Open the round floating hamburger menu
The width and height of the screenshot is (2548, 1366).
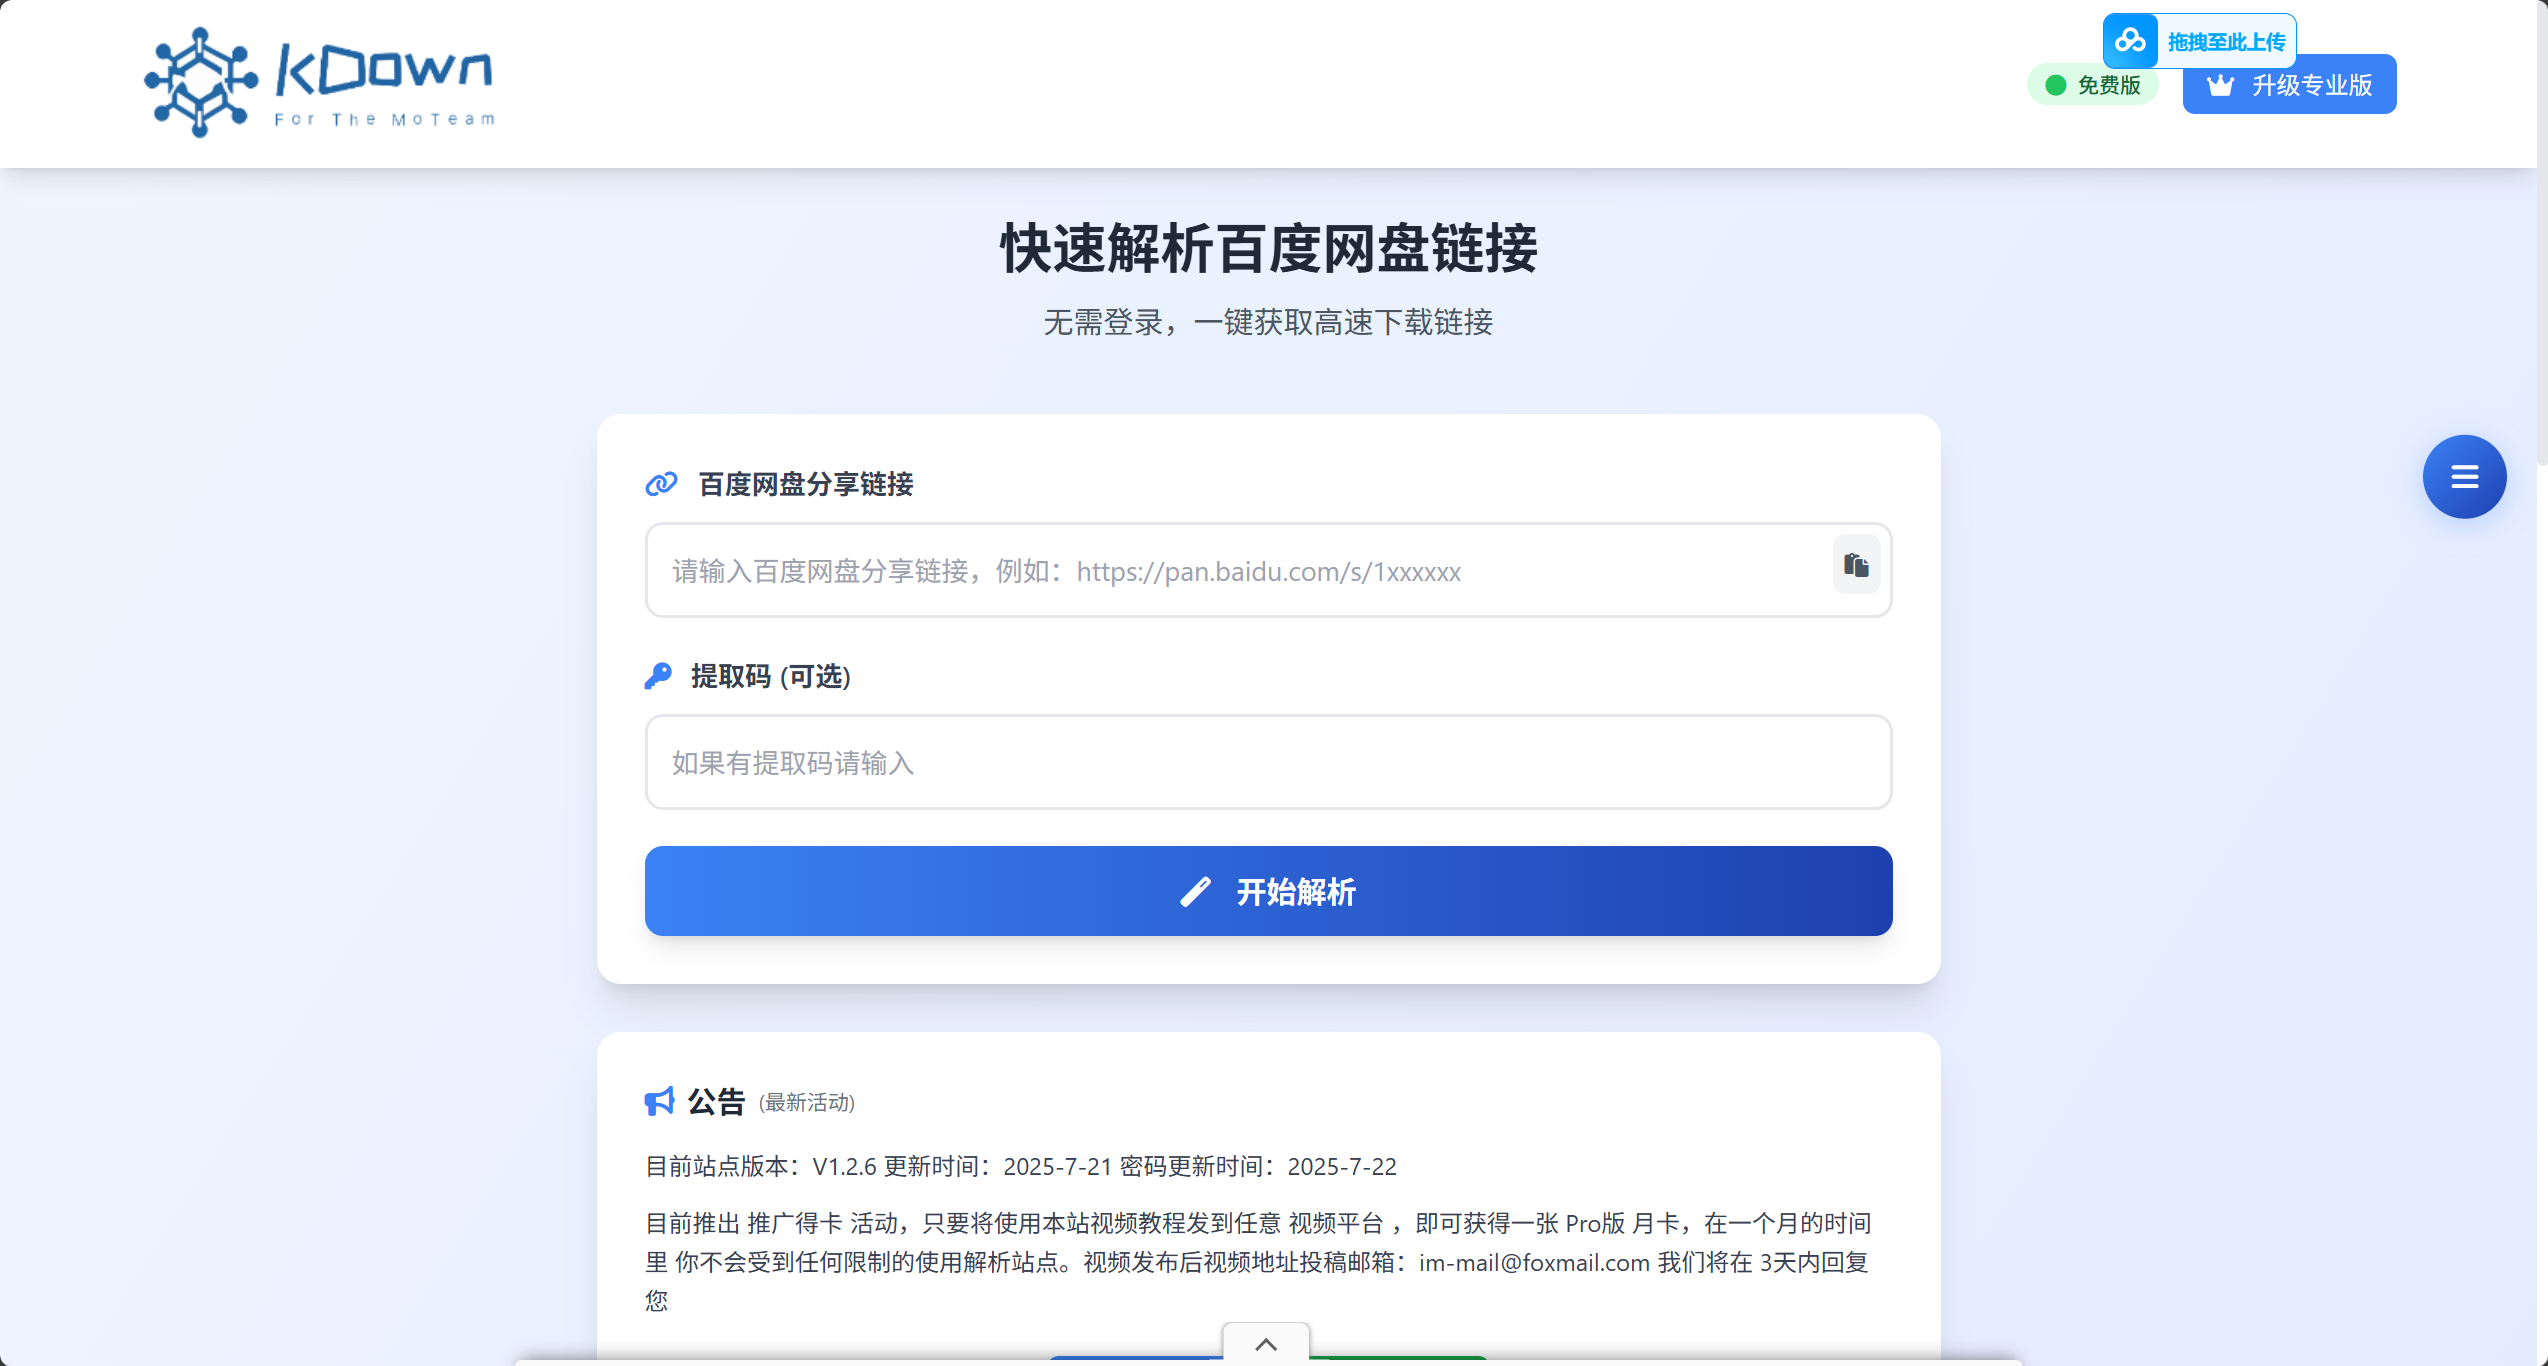click(x=2464, y=477)
